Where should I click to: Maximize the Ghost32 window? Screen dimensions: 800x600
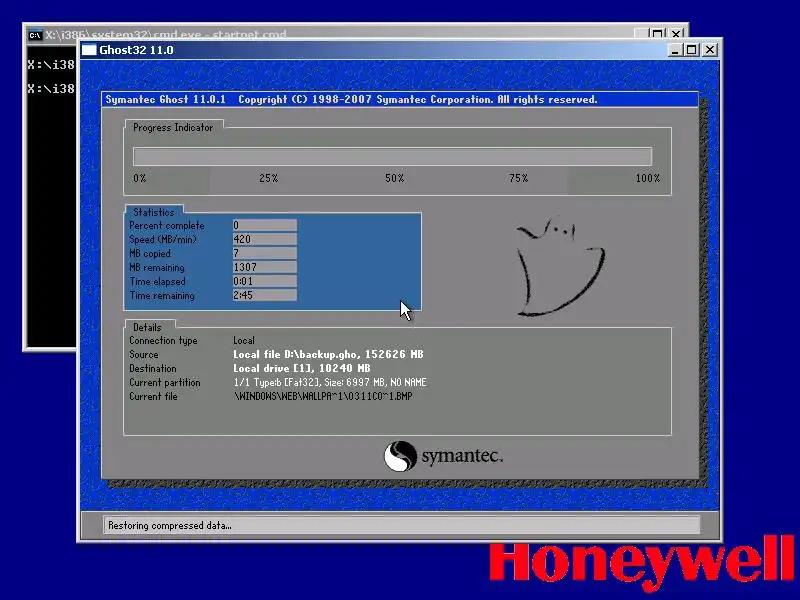(x=691, y=50)
